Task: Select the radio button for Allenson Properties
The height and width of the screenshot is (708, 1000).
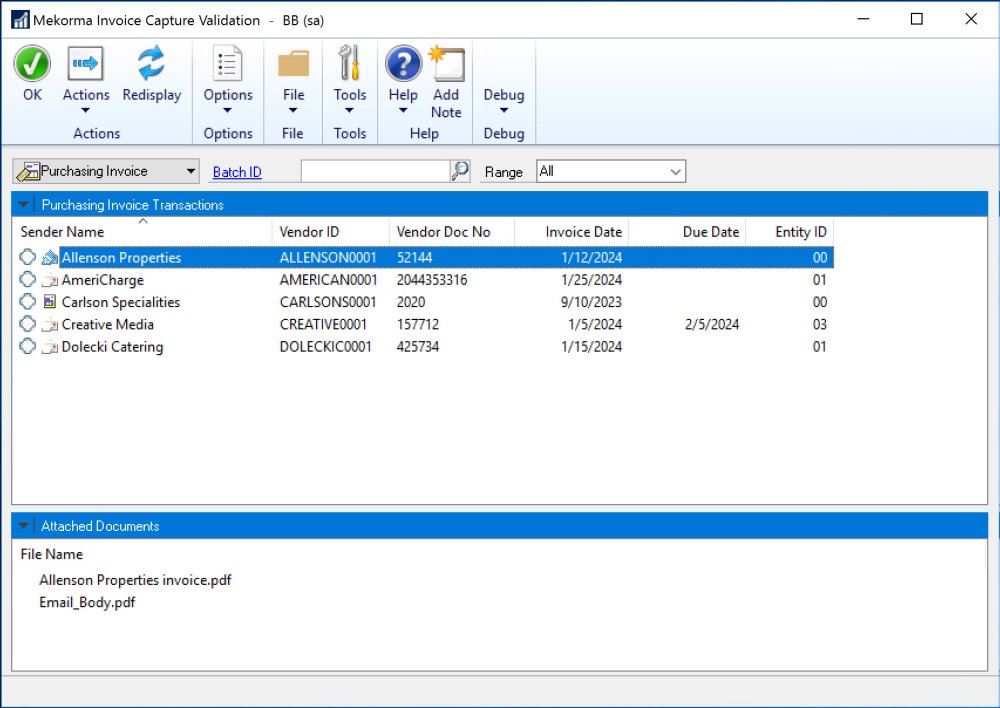Action: point(27,258)
